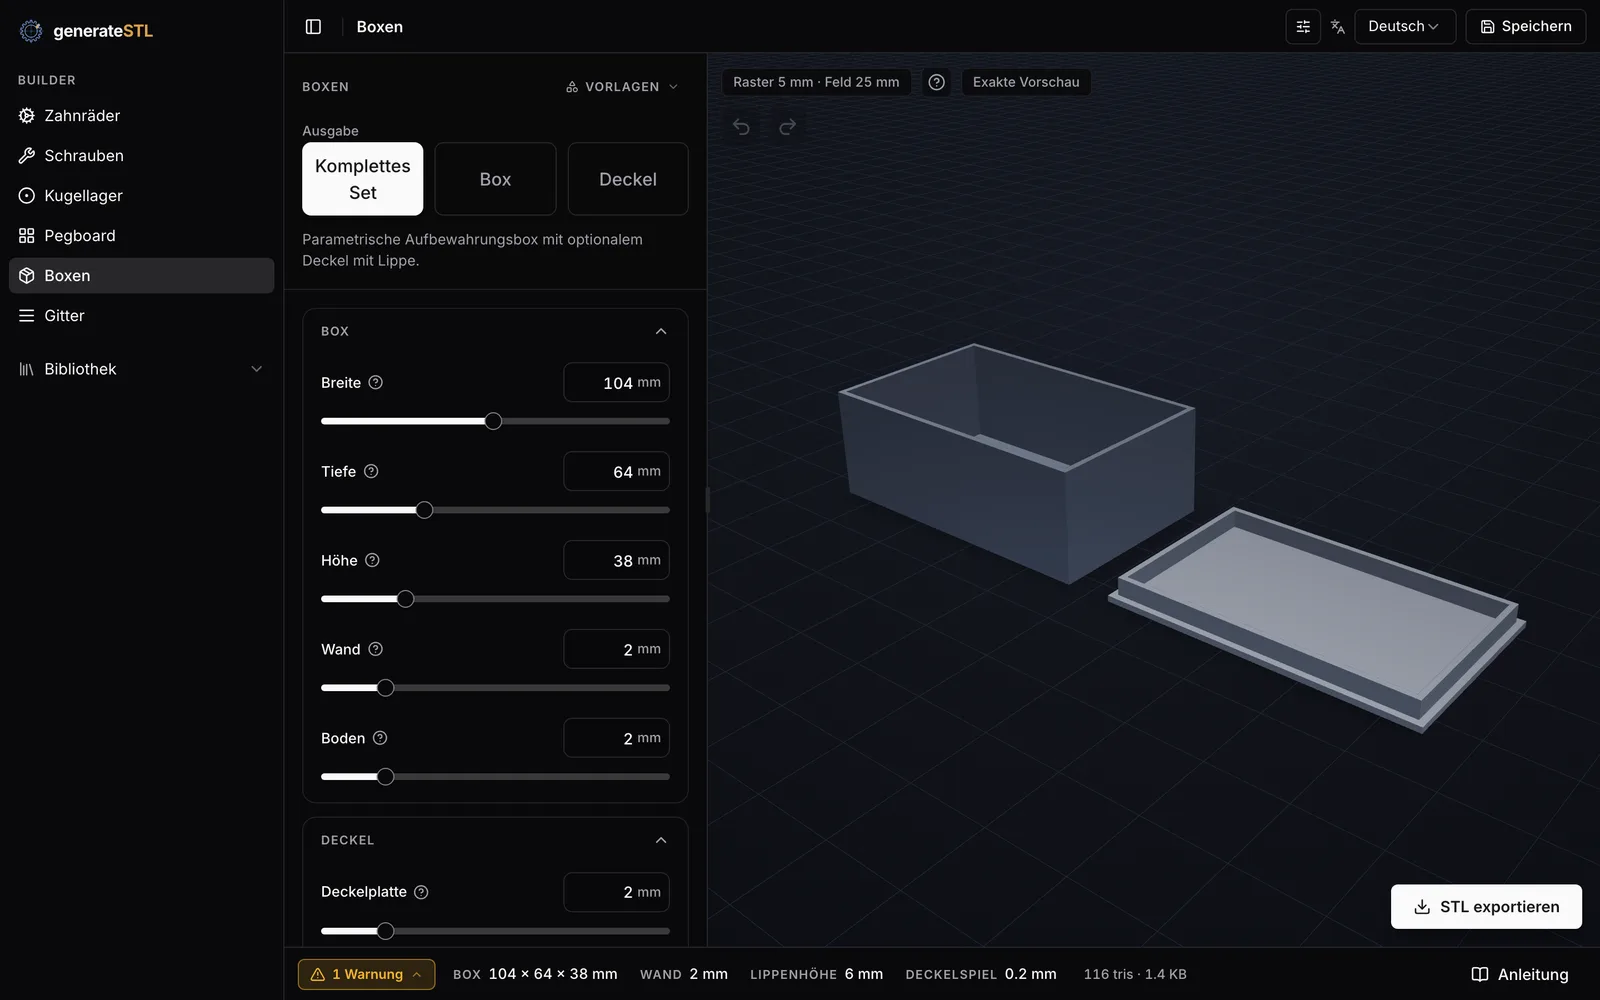
Task: Click the Boxen page title
Action: click(x=380, y=27)
